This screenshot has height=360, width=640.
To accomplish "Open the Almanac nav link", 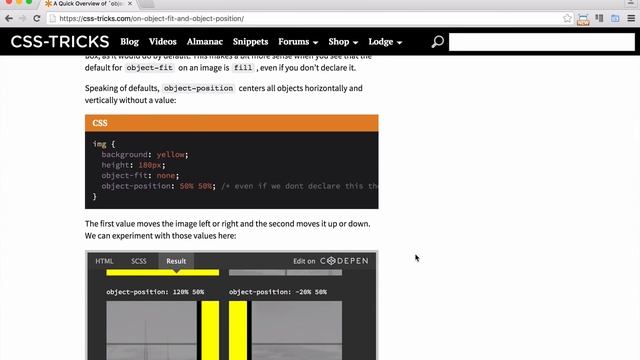I will coord(204,42).
